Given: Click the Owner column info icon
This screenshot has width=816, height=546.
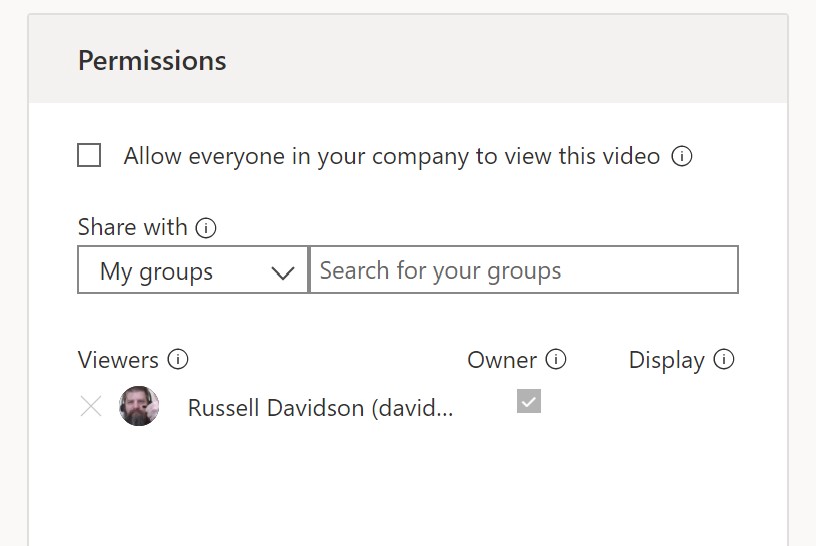Looking at the screenshot, I should (x=555, y=359).
